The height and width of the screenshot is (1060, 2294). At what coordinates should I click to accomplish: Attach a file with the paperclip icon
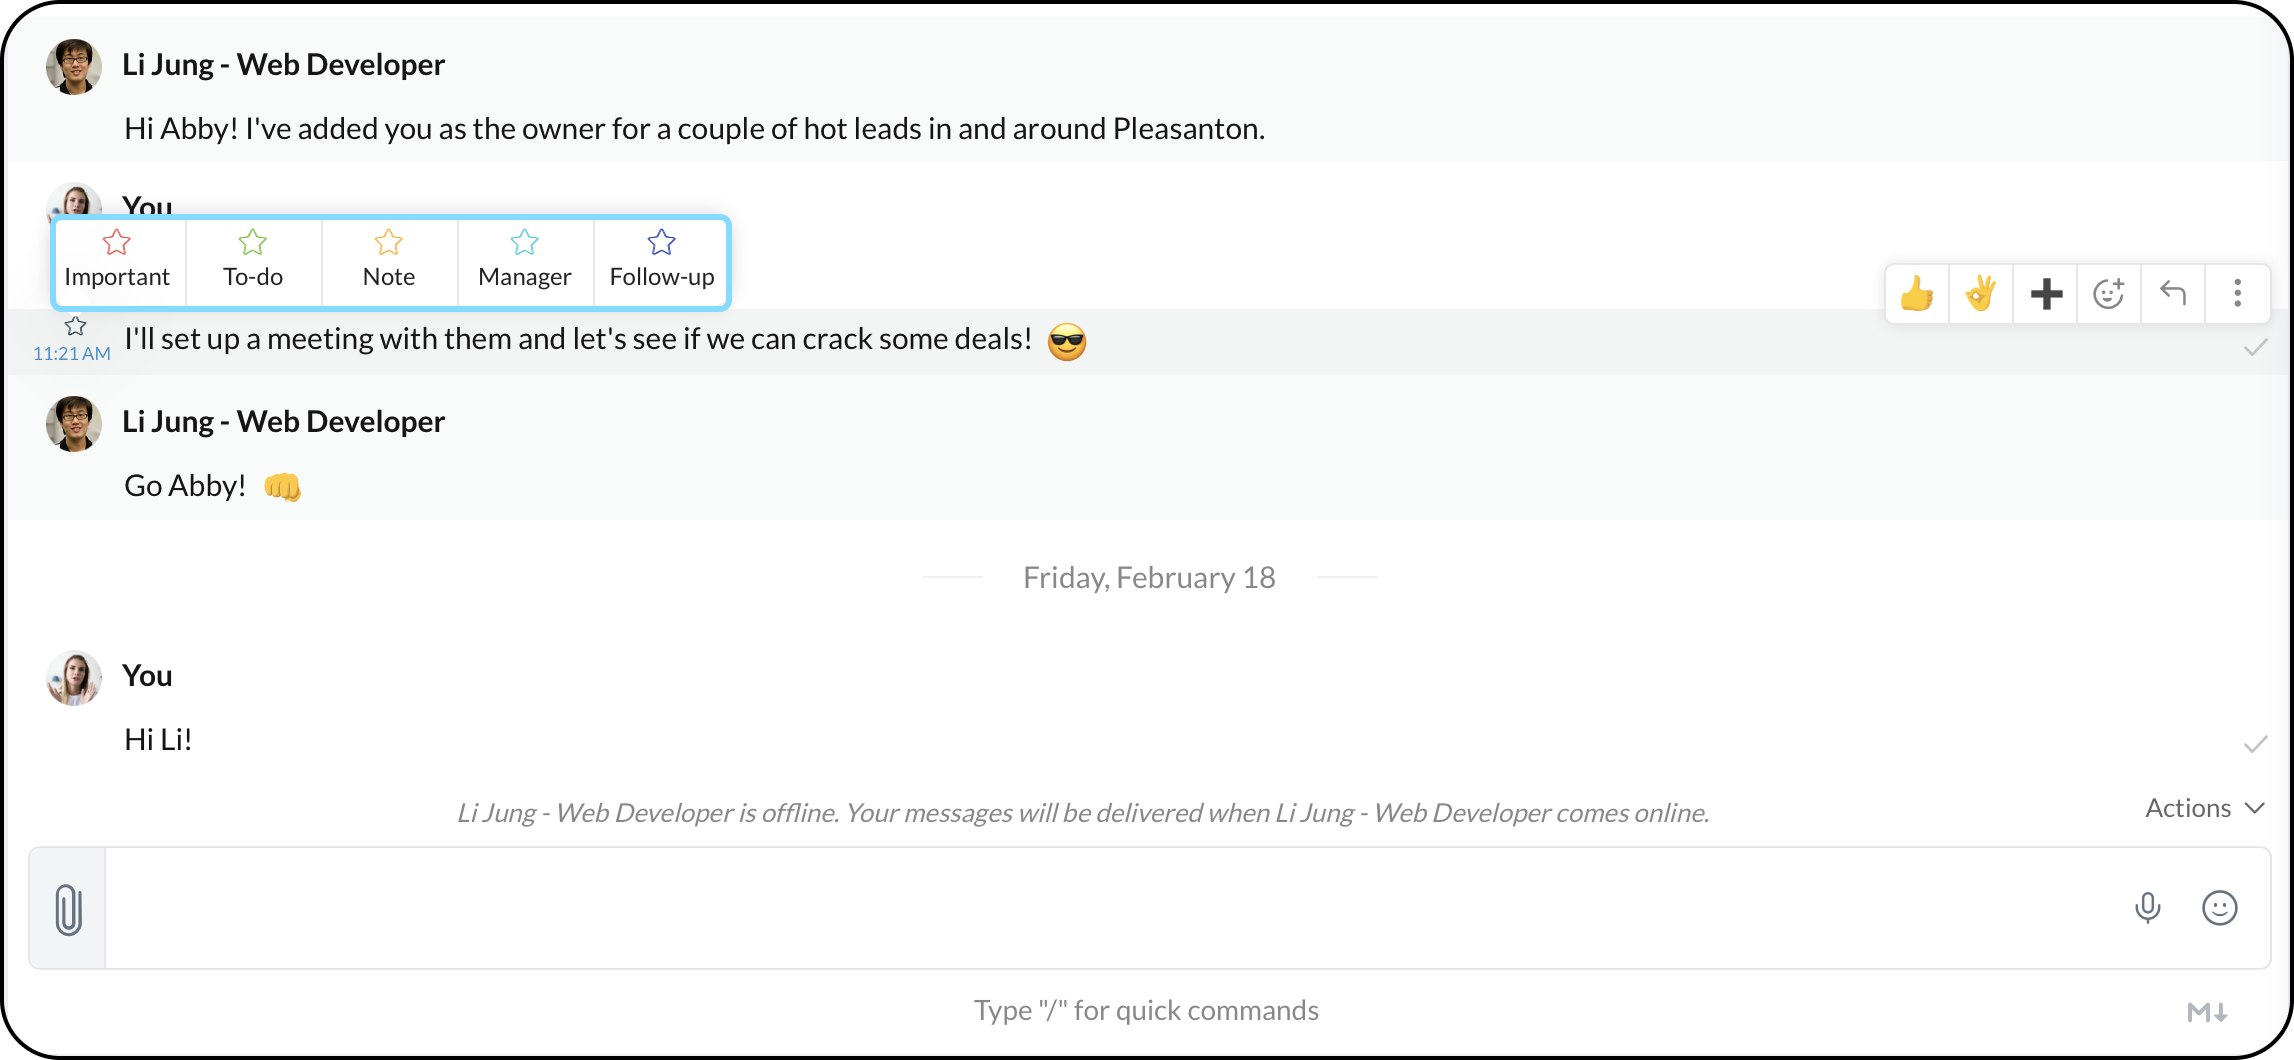68,909
